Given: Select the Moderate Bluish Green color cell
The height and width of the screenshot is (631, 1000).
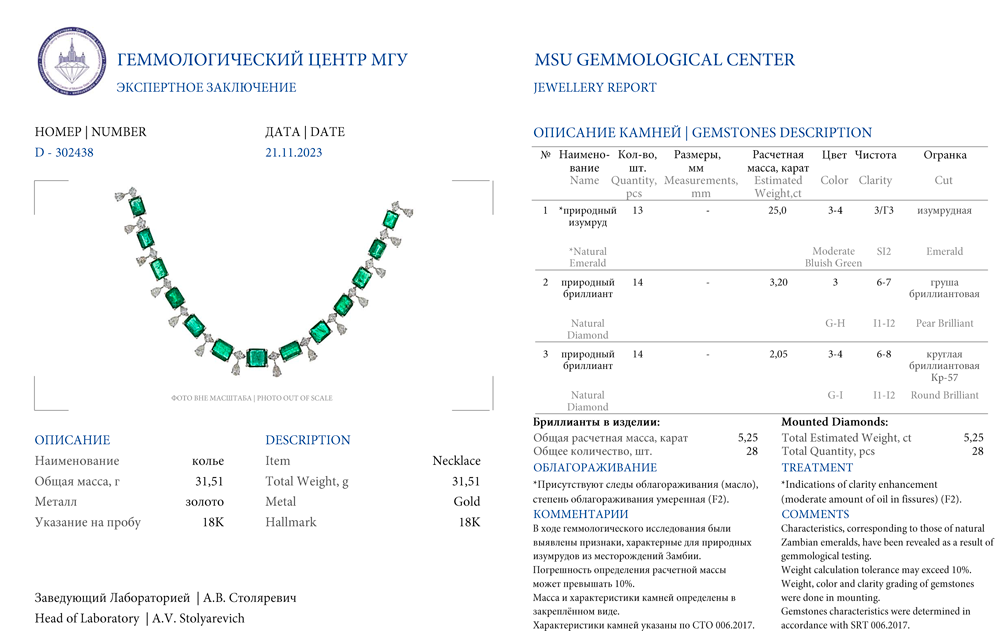Looking at the screenshot, I should click(833, 257).
